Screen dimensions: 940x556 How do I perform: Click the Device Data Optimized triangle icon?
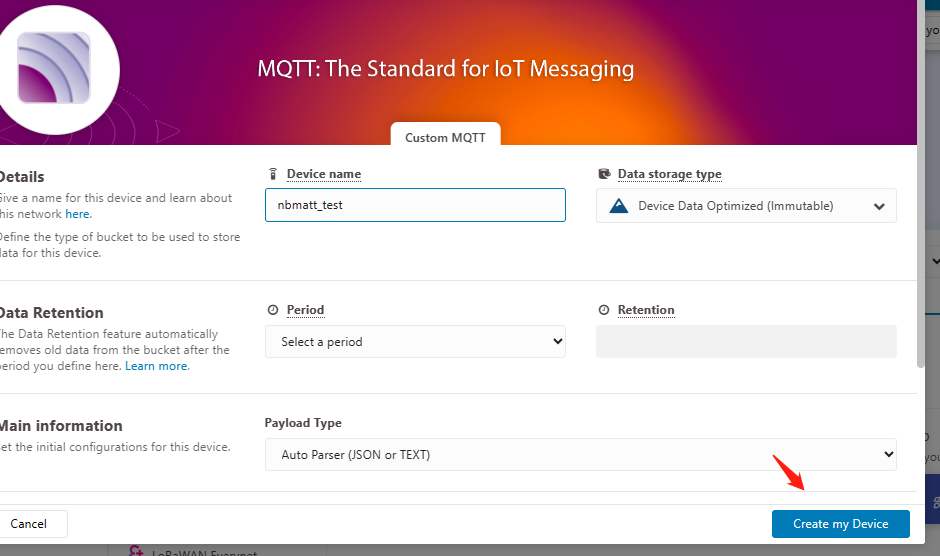point(619,206)
